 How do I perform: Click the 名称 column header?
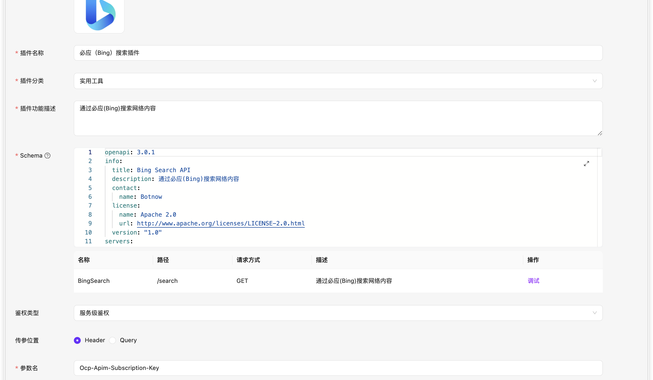tap(84, 260)
